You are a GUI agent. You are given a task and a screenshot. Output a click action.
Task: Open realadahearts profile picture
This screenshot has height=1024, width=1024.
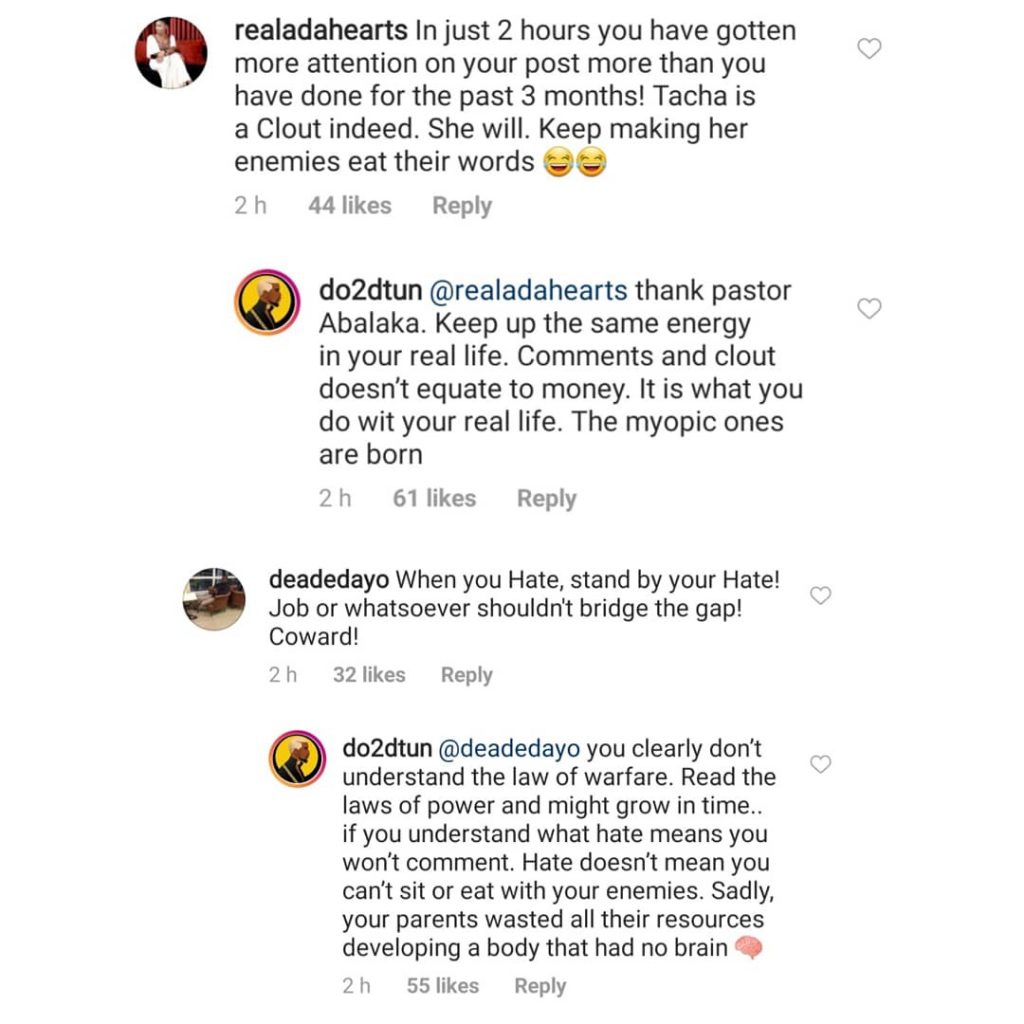171,52
